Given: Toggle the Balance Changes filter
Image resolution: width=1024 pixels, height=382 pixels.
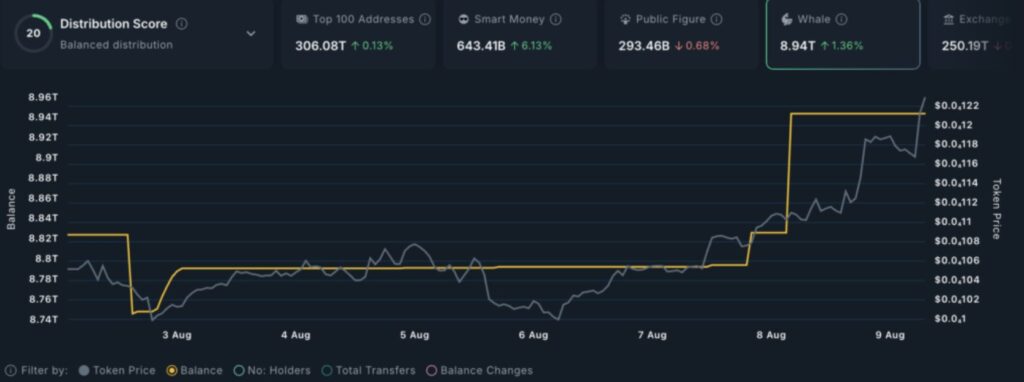Looking at the screenshot, I should [479, 370].
